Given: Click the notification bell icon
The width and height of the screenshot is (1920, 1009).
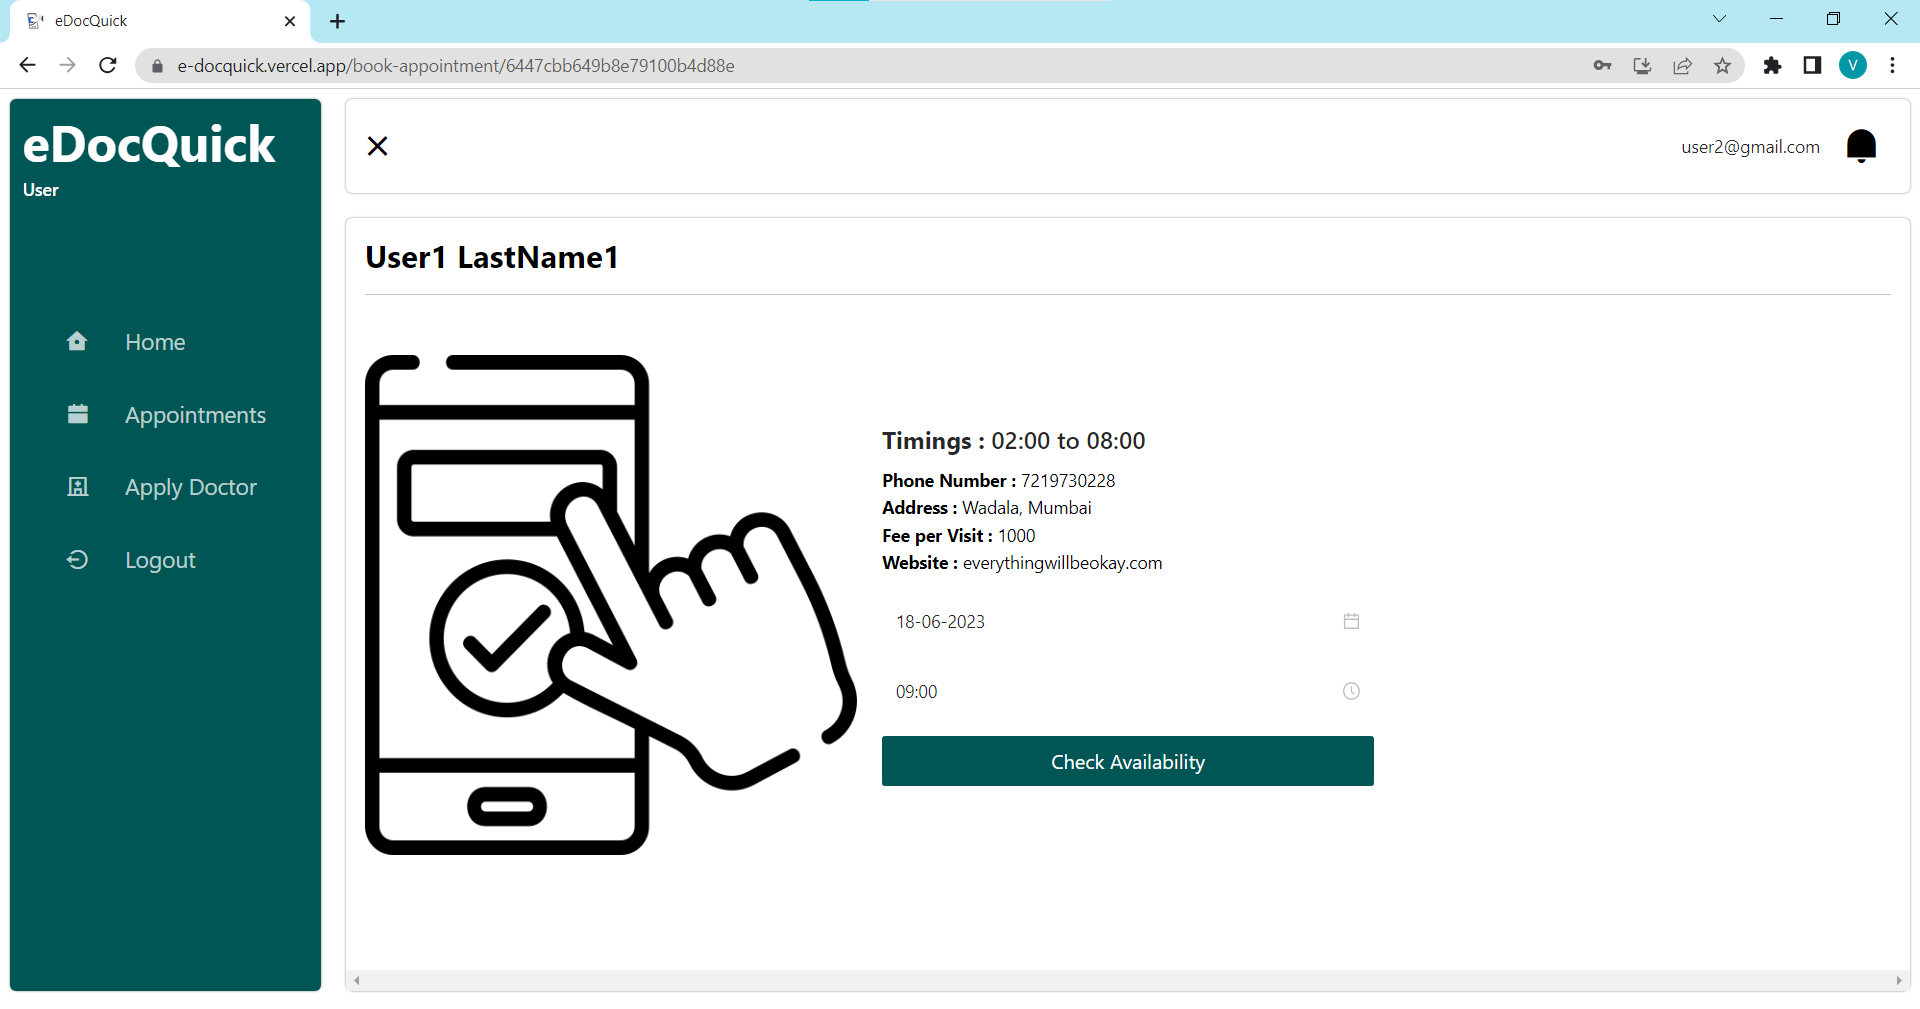Looking at the screenshot, I should [x=1861, y=146].
